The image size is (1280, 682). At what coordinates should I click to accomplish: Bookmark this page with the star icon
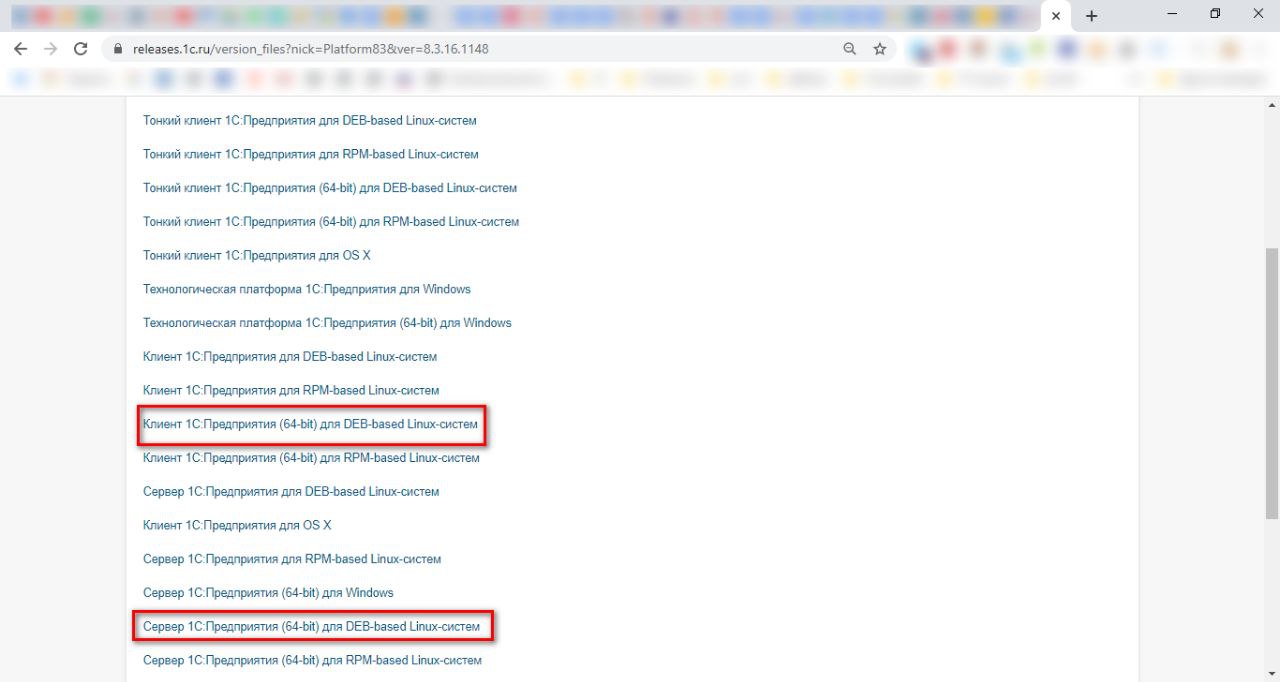click(880, 48)
